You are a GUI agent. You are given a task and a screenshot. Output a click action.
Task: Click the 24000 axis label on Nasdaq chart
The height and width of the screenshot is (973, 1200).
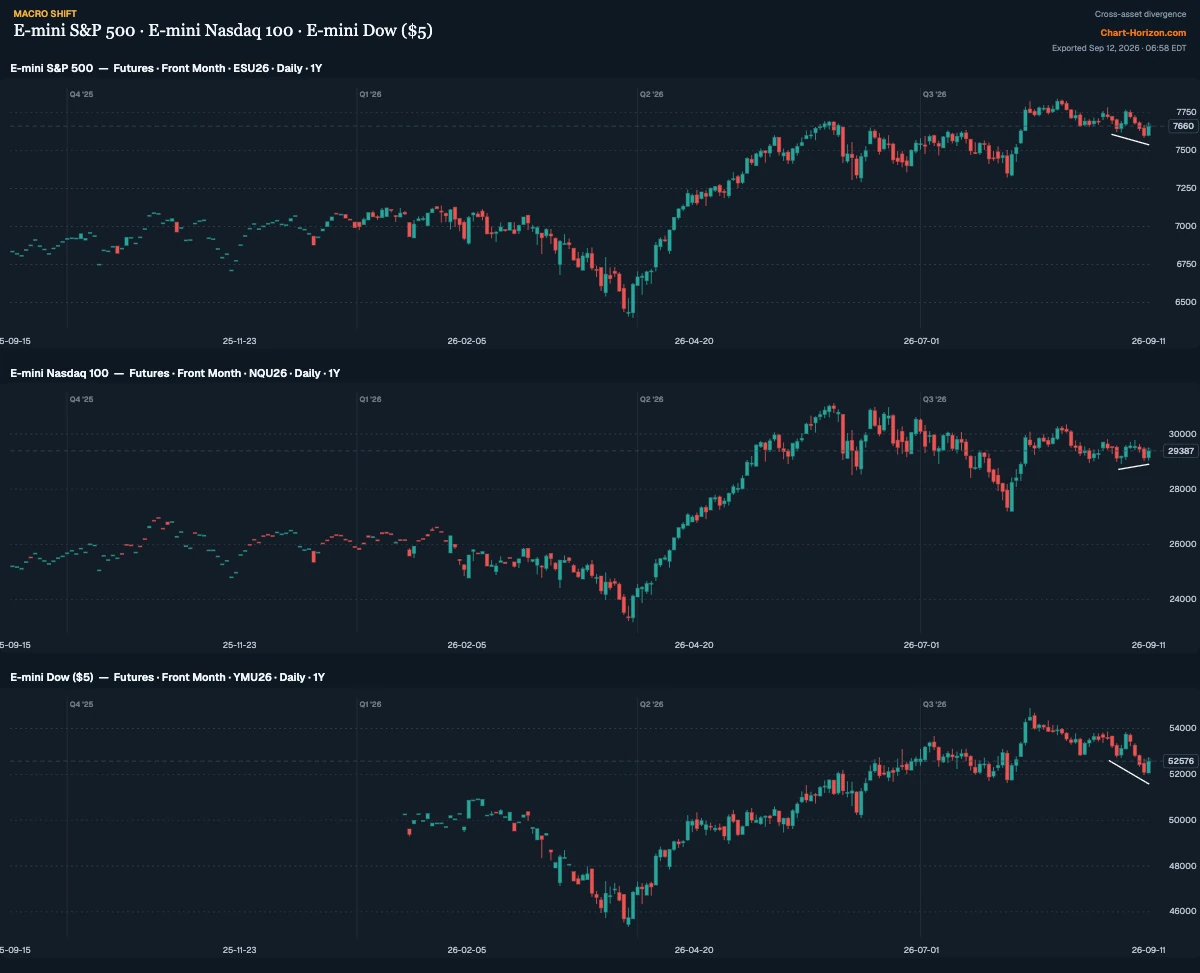1183,599
